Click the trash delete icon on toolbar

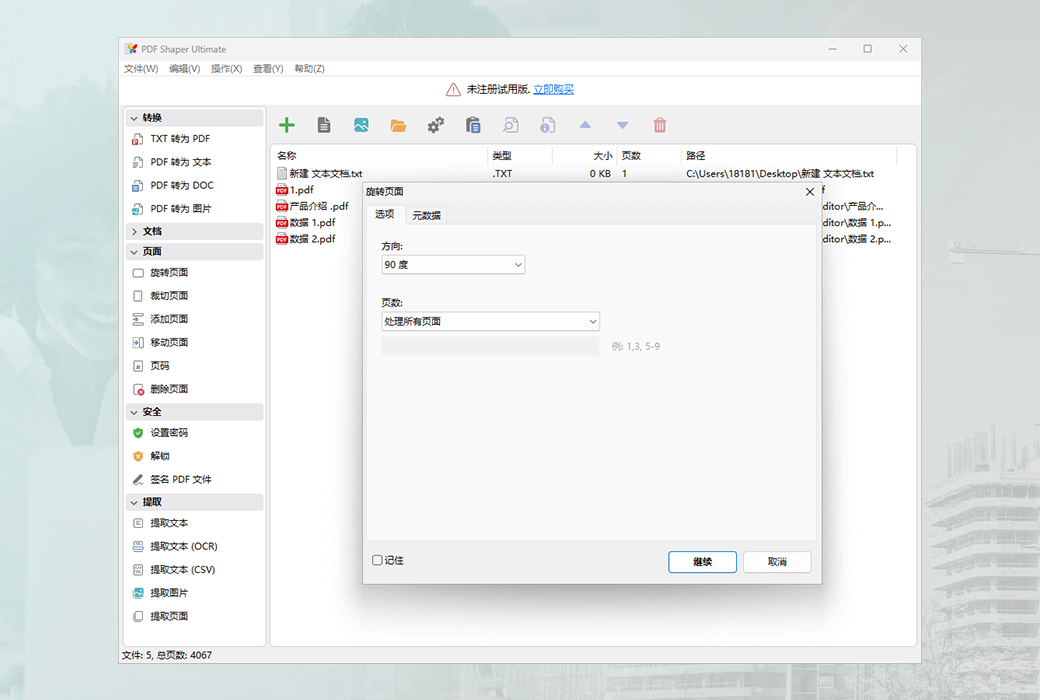pos(660,124)
